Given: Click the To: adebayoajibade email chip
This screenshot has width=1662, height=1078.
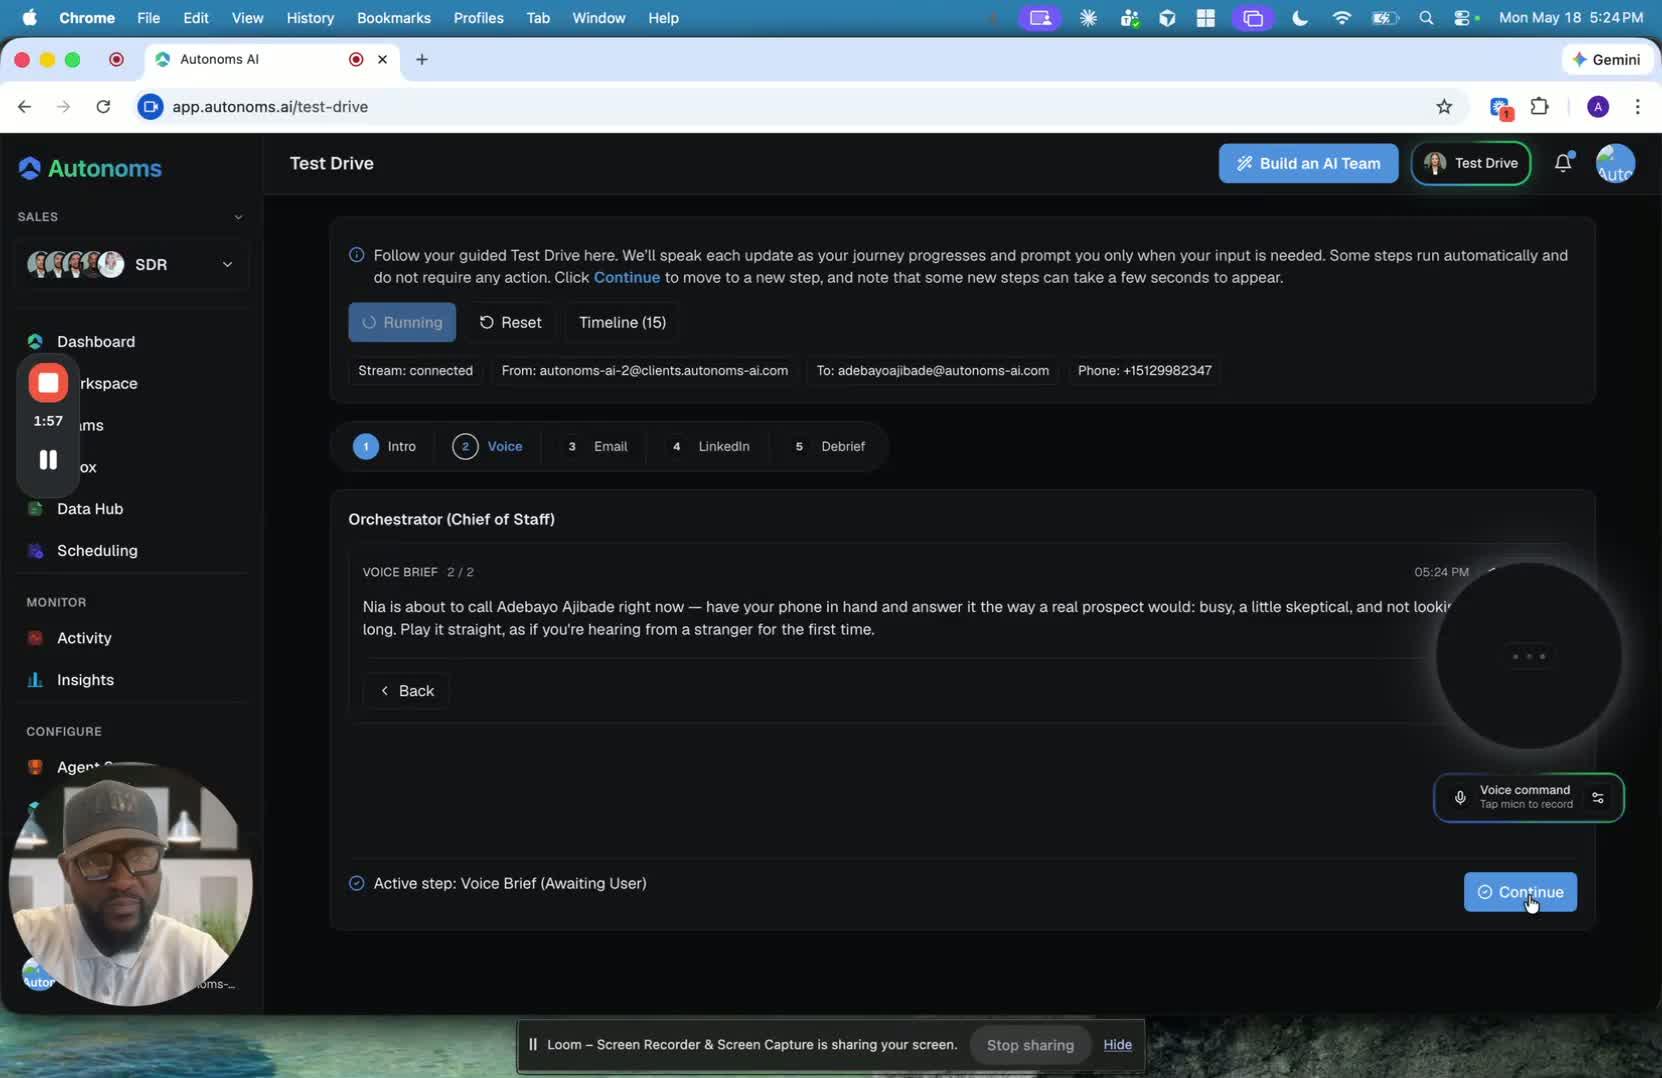Looking at the screenshot, I should pyautogui.click(x=932, y=371).
